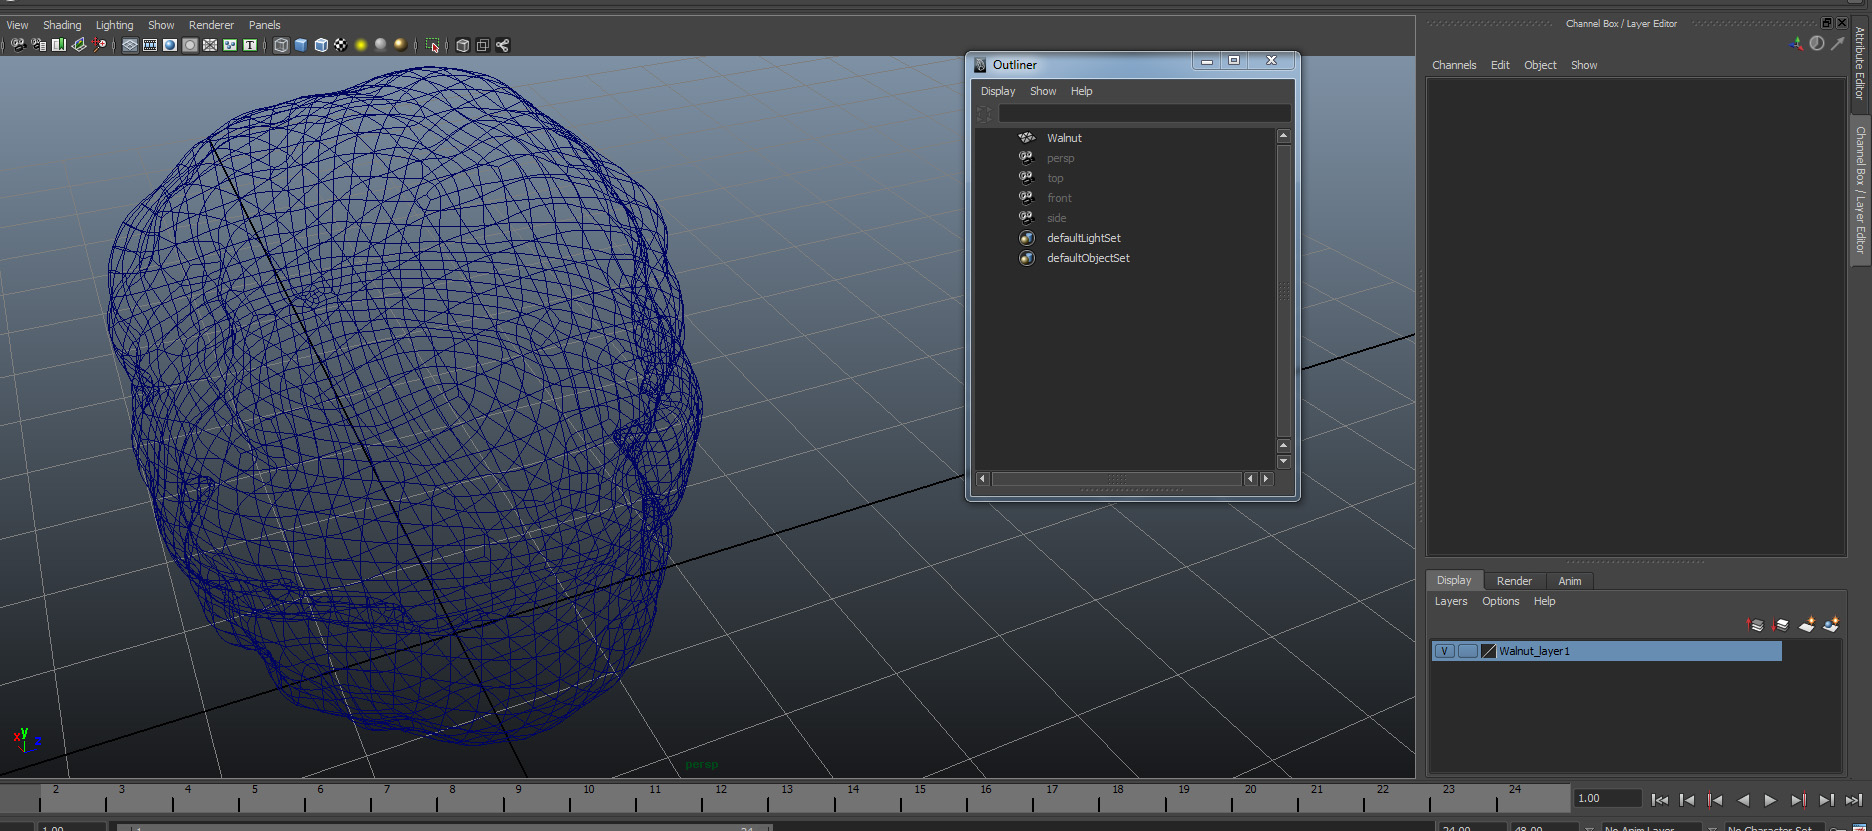Click the Image Plane toolbar icon
1872x831 pixels.
click(x=79, y=45)
